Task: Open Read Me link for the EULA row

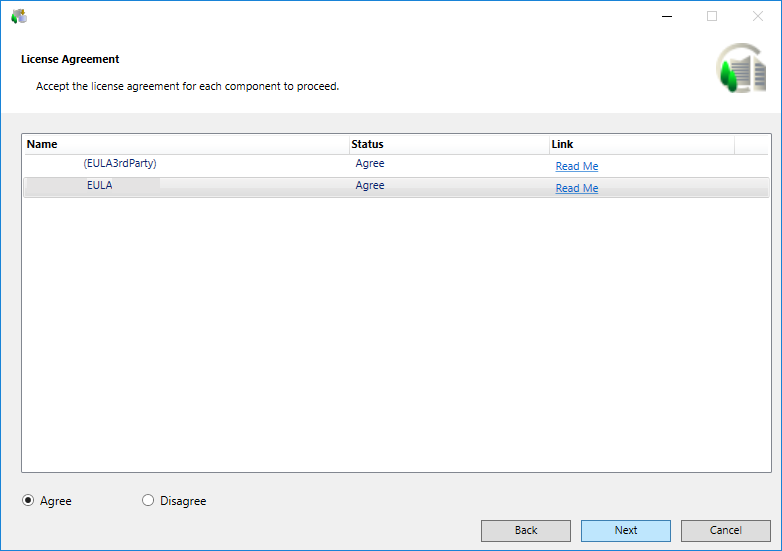Action: pyautogui.click(x=576, y=188)
